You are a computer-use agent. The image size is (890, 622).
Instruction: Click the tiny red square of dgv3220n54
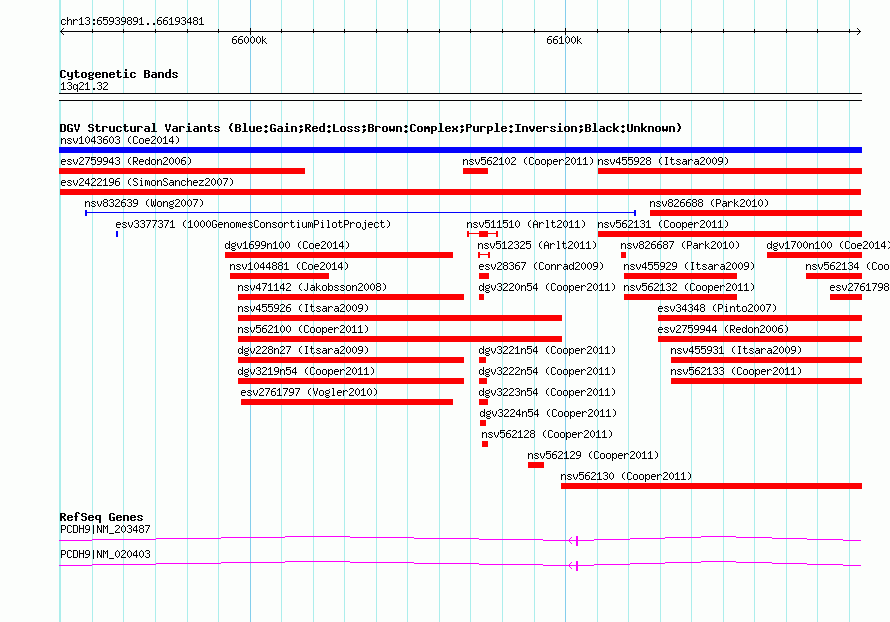click(481, 297)
